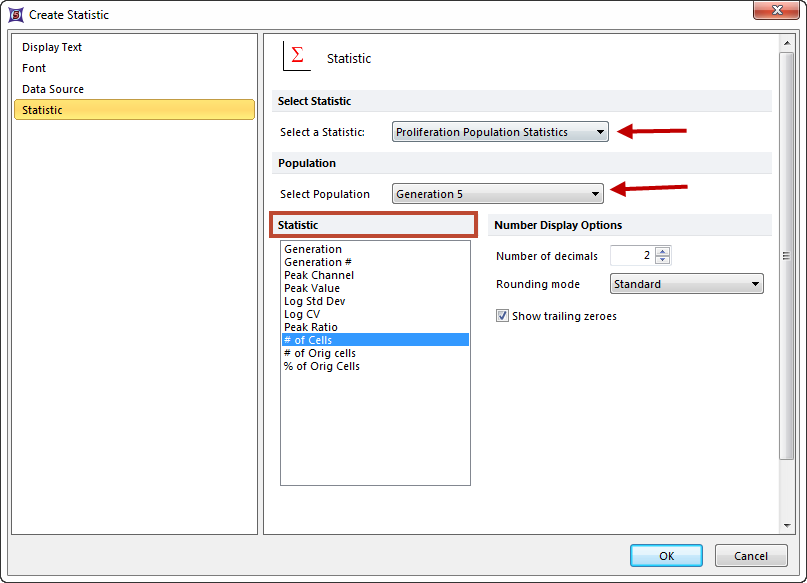807x583 pixels.
Task: Click the Population section header
Action: [x=522, y=163]
